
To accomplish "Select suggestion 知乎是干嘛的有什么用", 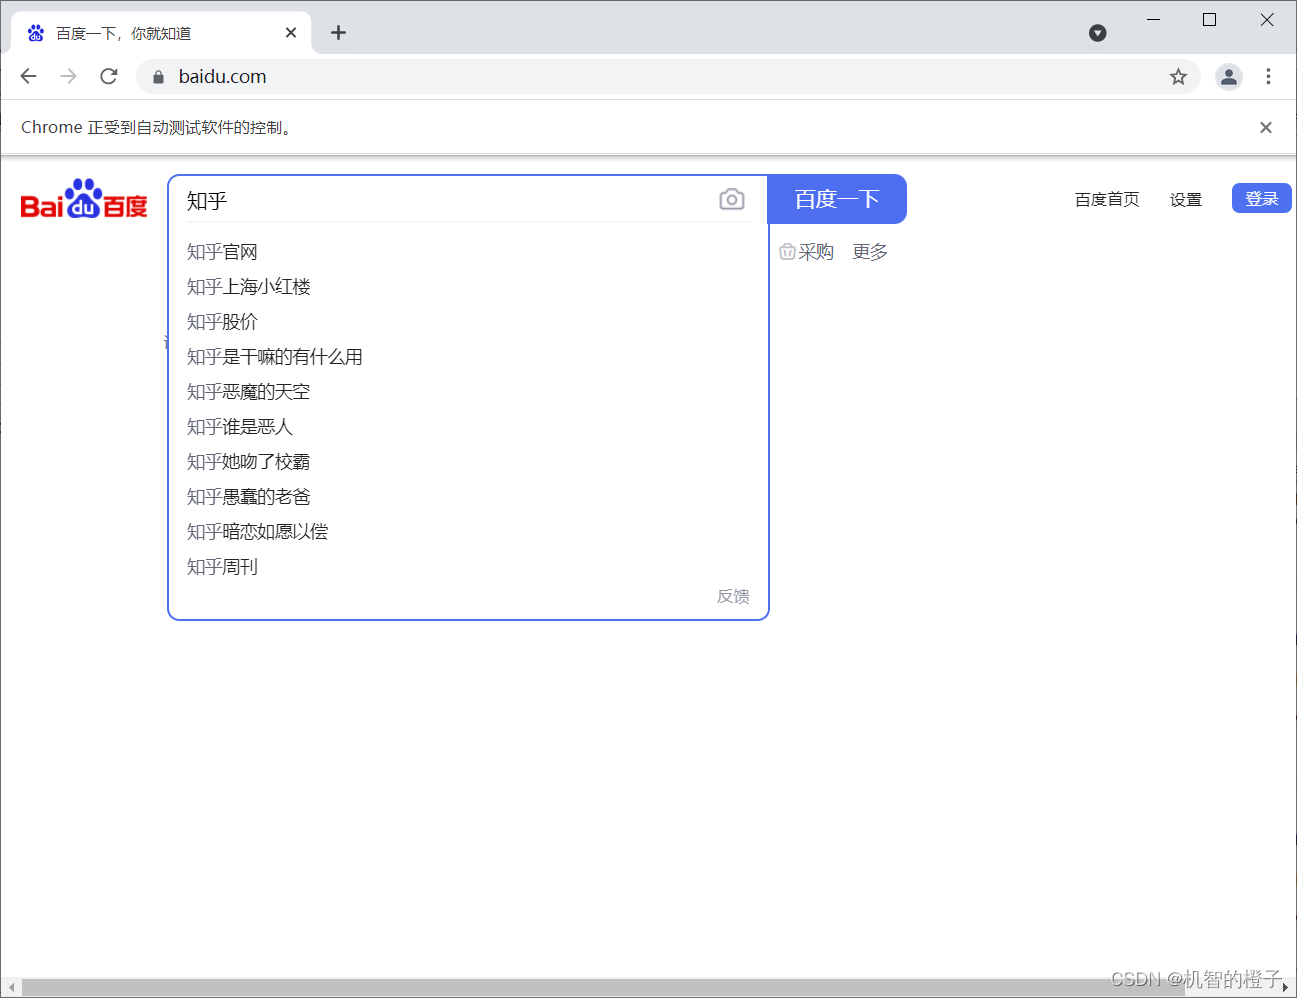I will pyautogui.click(x=468, y=357).
